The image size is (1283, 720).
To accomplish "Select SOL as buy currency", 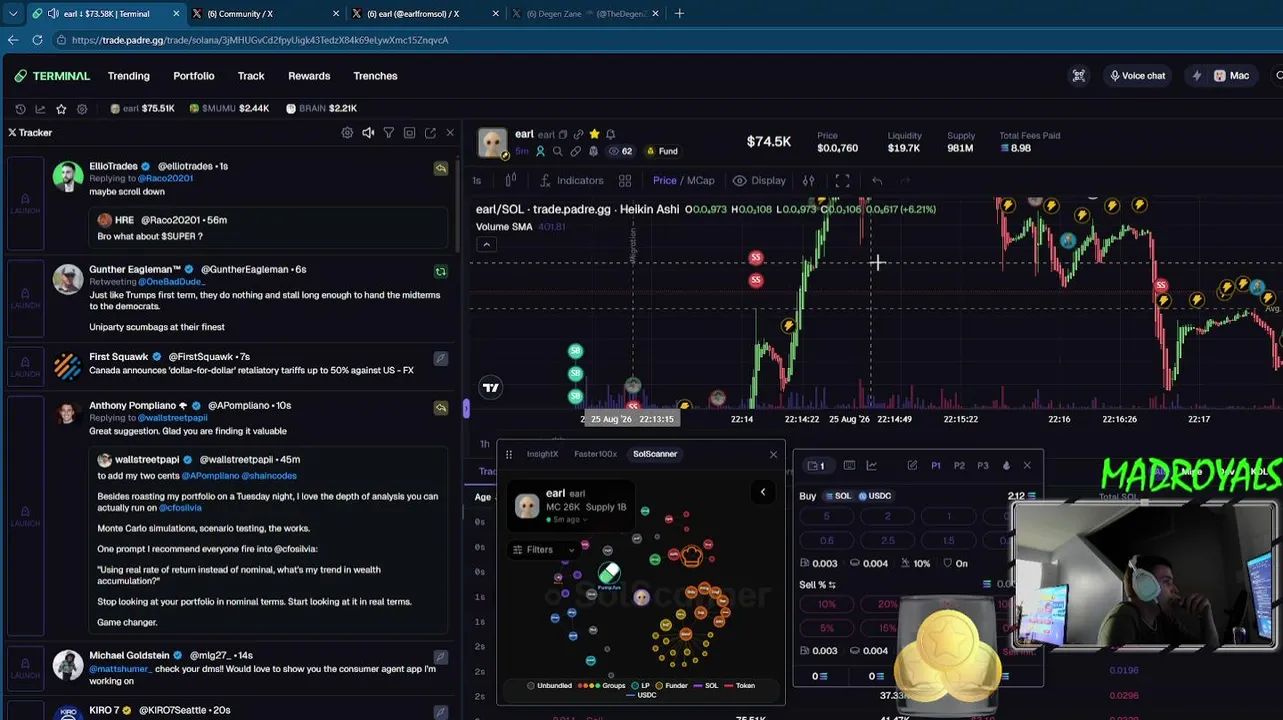I will click(838, 496).
